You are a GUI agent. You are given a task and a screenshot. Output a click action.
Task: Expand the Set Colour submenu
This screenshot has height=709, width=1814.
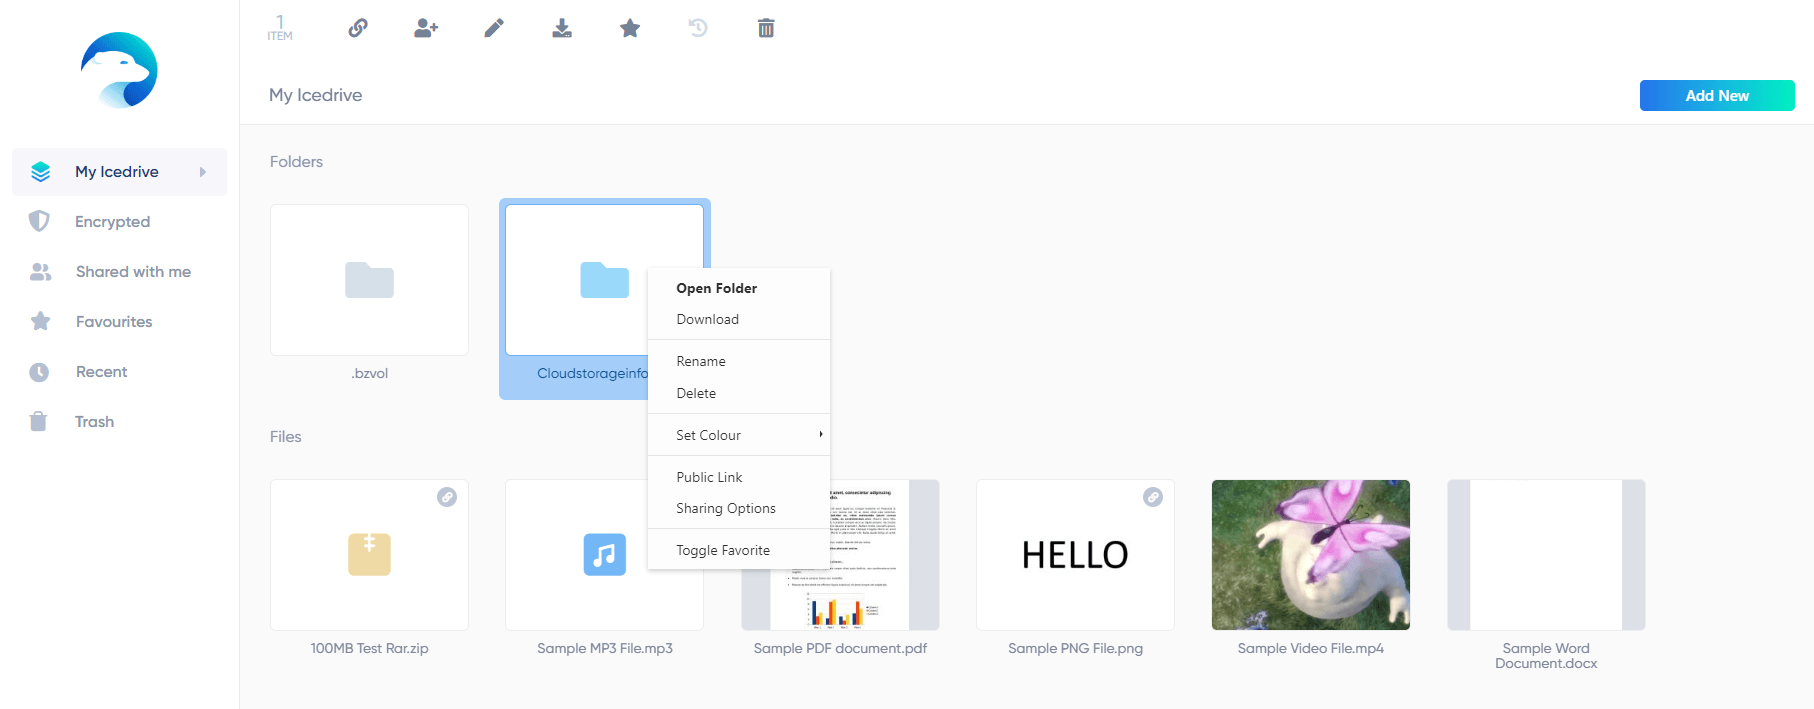click(738, 435)
